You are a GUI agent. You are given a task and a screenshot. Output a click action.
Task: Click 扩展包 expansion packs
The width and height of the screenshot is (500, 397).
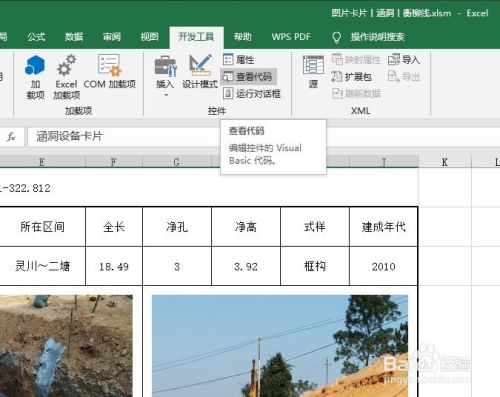click(x=352, y=77)
